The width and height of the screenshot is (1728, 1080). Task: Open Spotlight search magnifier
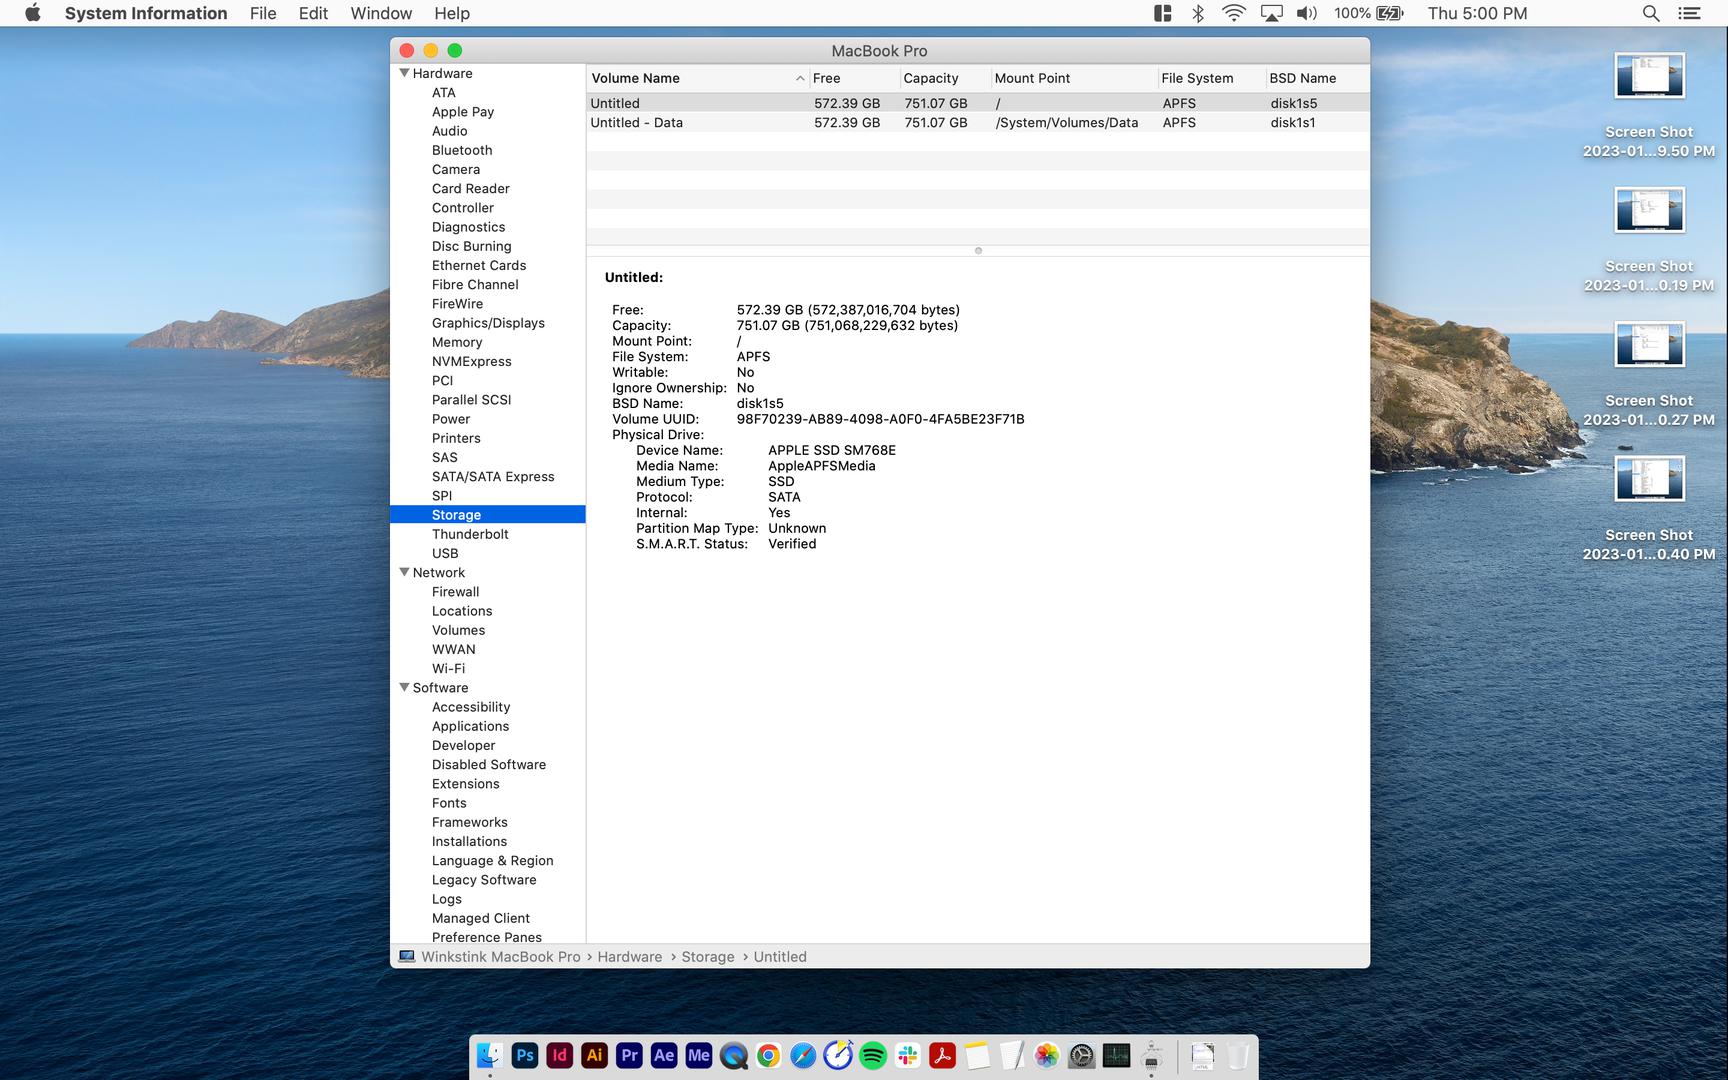[1651, 13]
